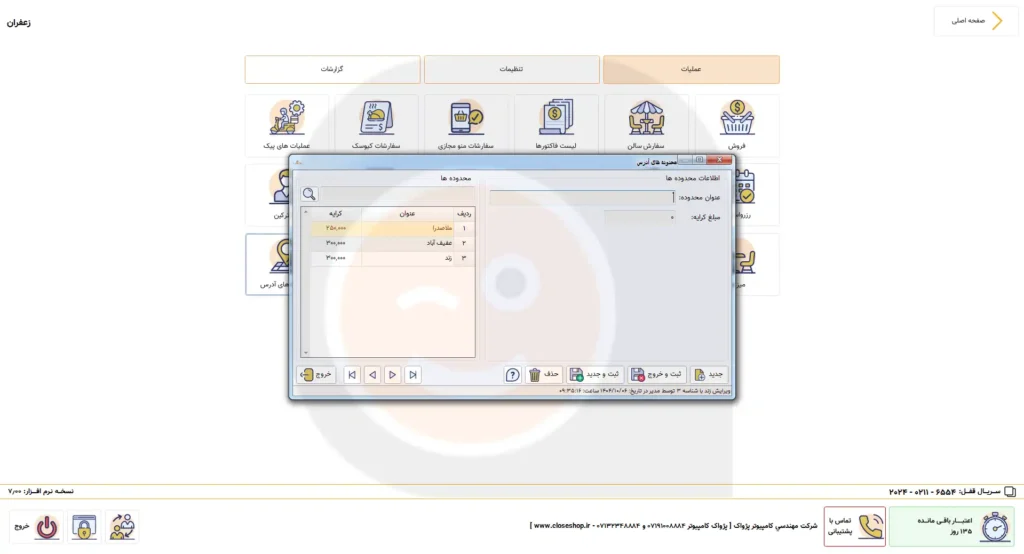Click the عنوان محدوده input field
Image resolution: width=1024 pixels, height=554 pixels.
[581, 198]
